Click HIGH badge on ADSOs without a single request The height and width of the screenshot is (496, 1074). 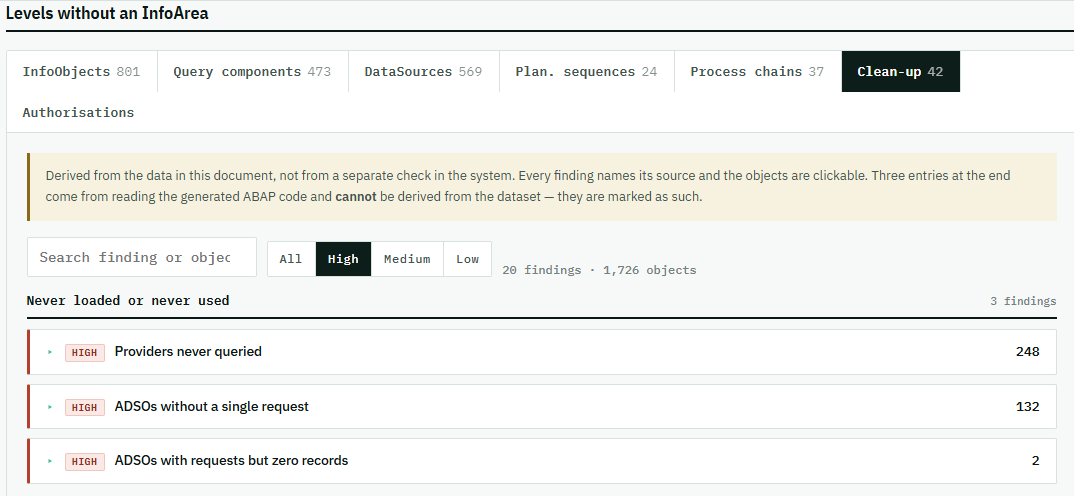point(85,407)
